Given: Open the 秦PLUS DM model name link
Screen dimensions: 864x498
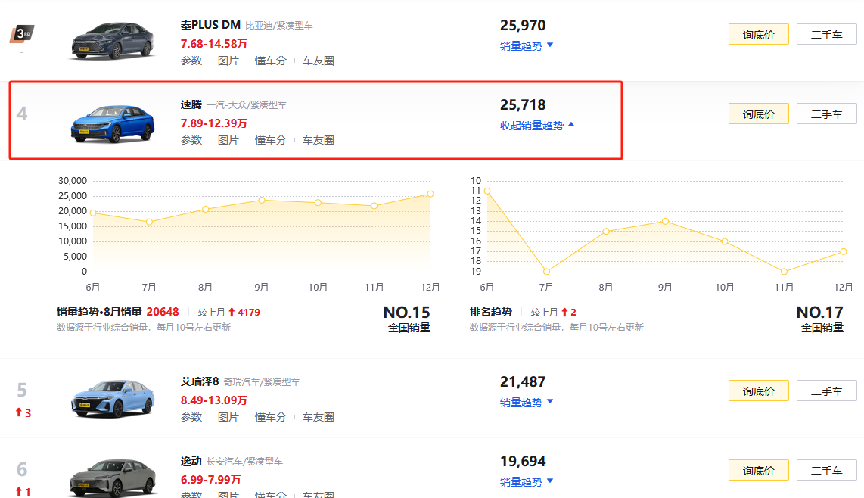Looking at the screenshot, I should [x=210, y=25].
